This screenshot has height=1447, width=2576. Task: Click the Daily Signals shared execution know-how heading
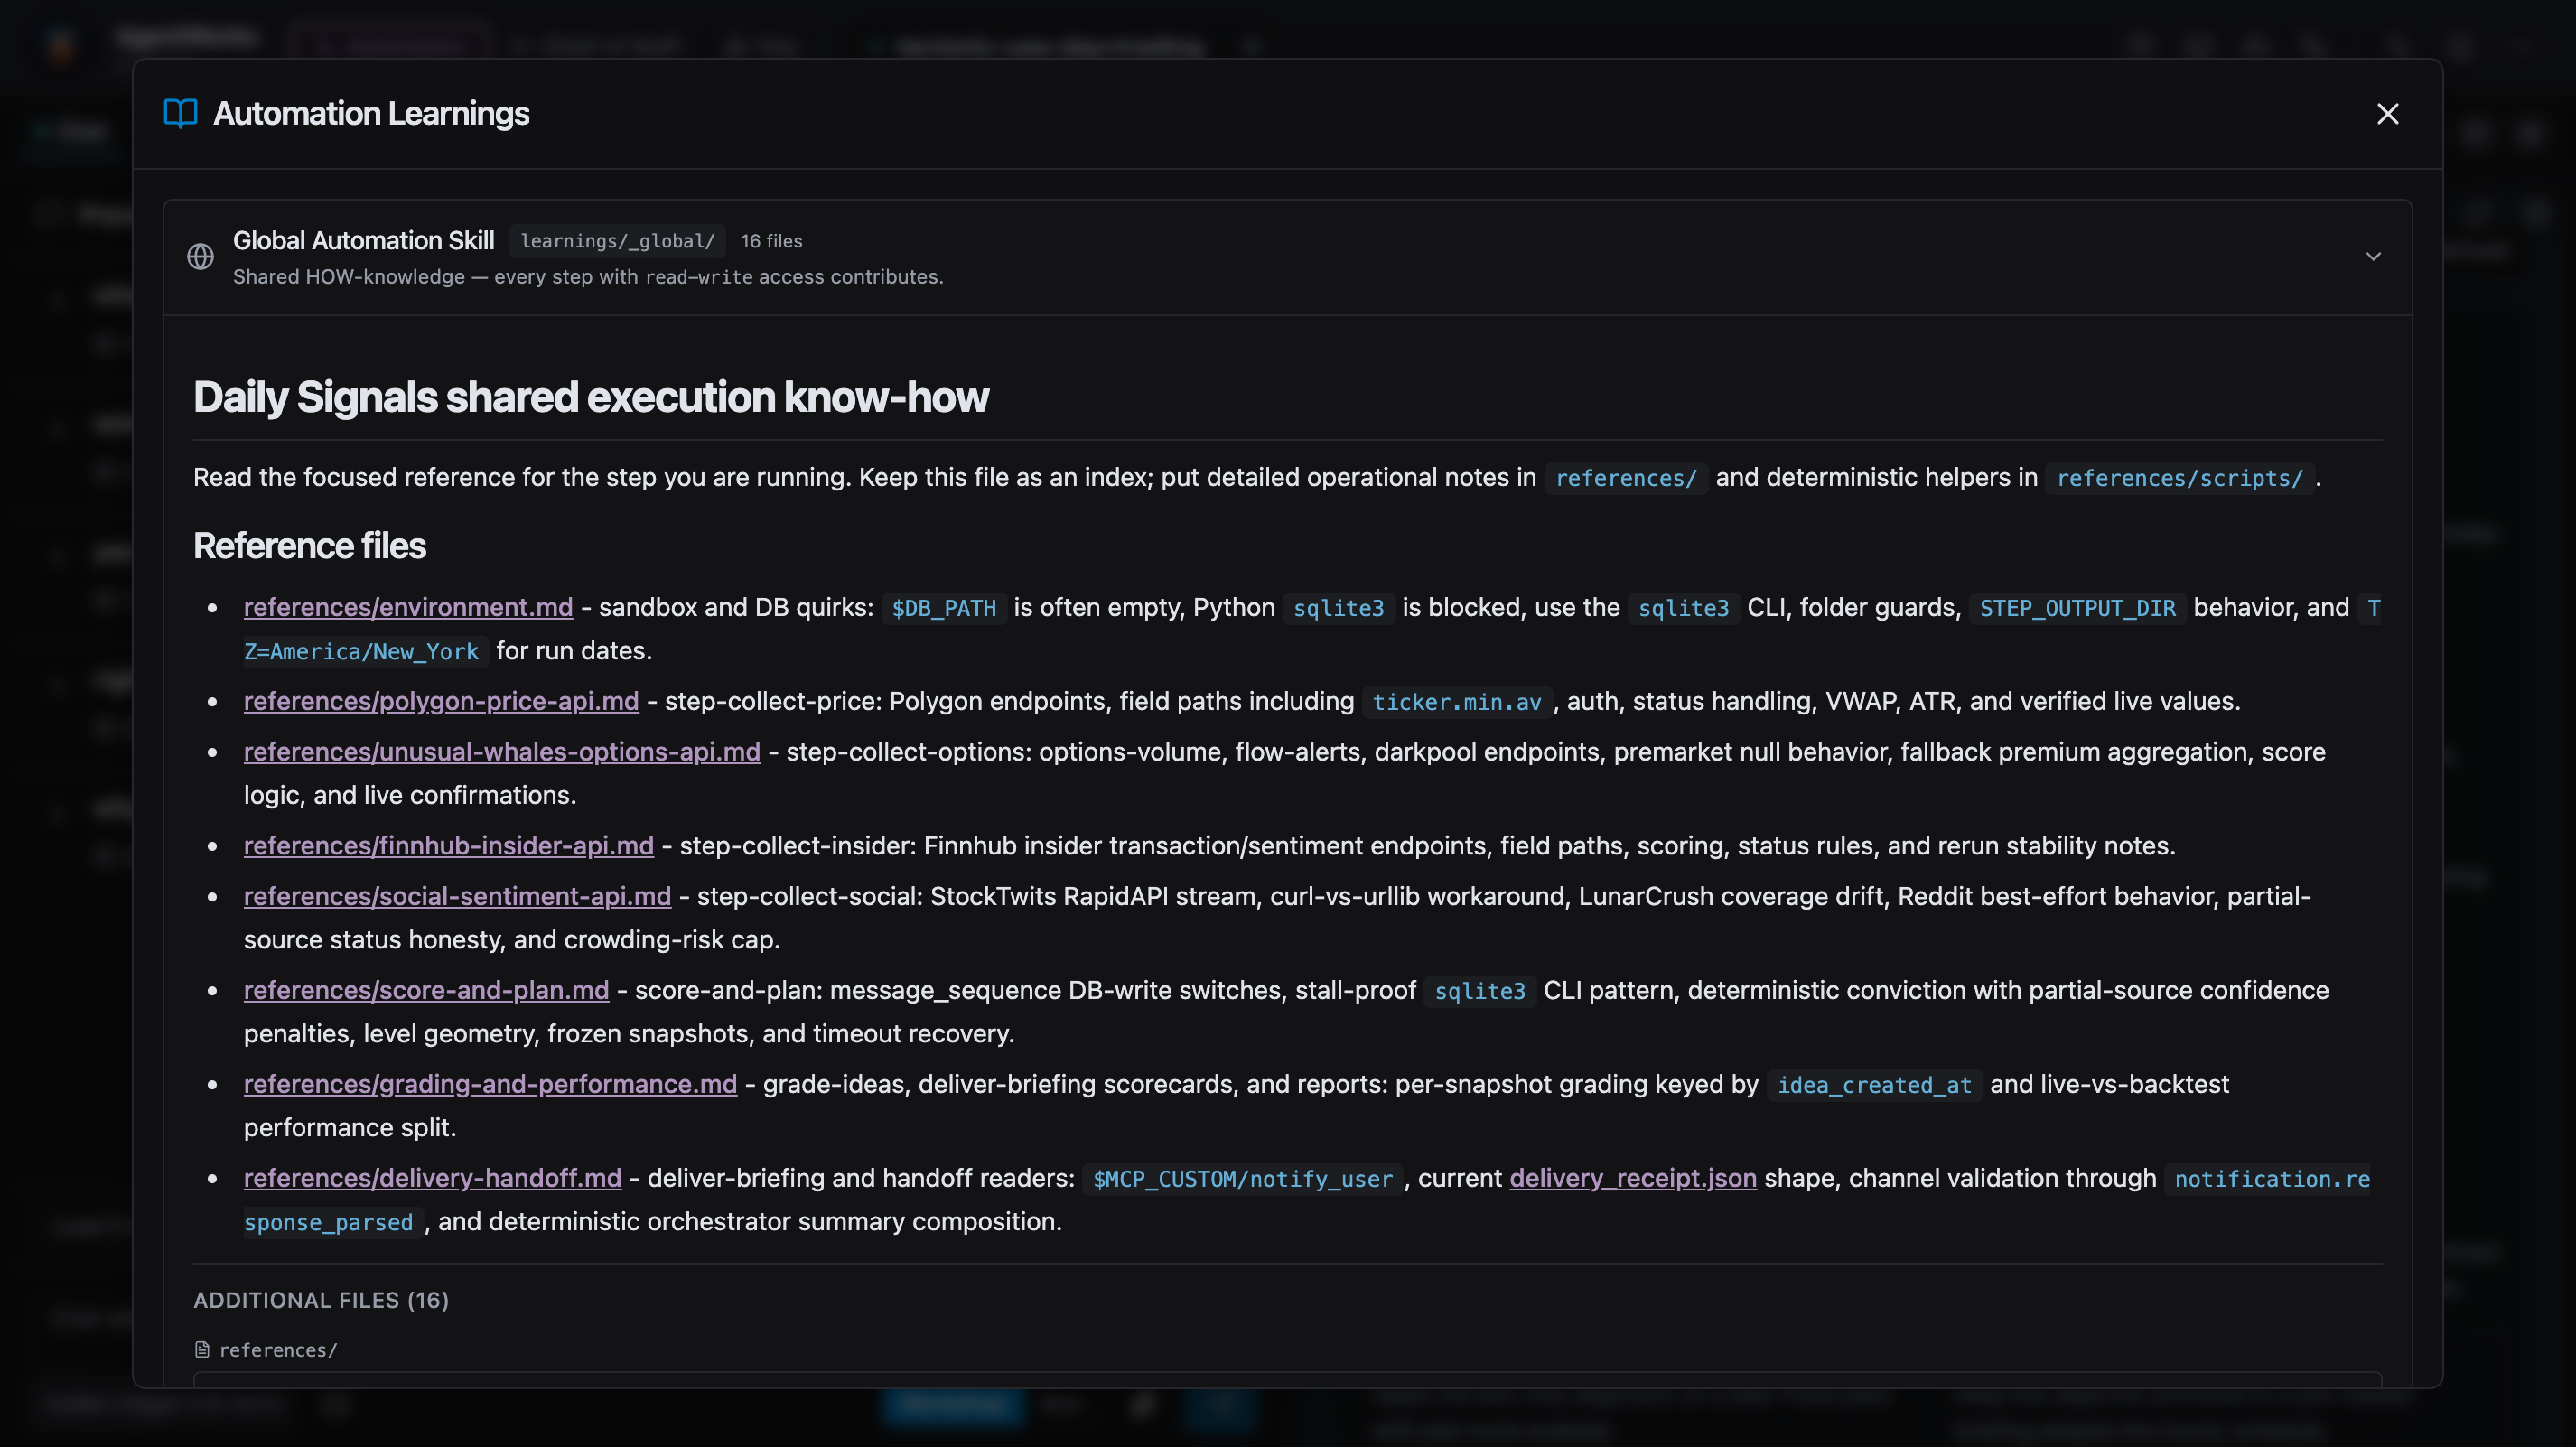pyautogui.click(x=590, y=397)
